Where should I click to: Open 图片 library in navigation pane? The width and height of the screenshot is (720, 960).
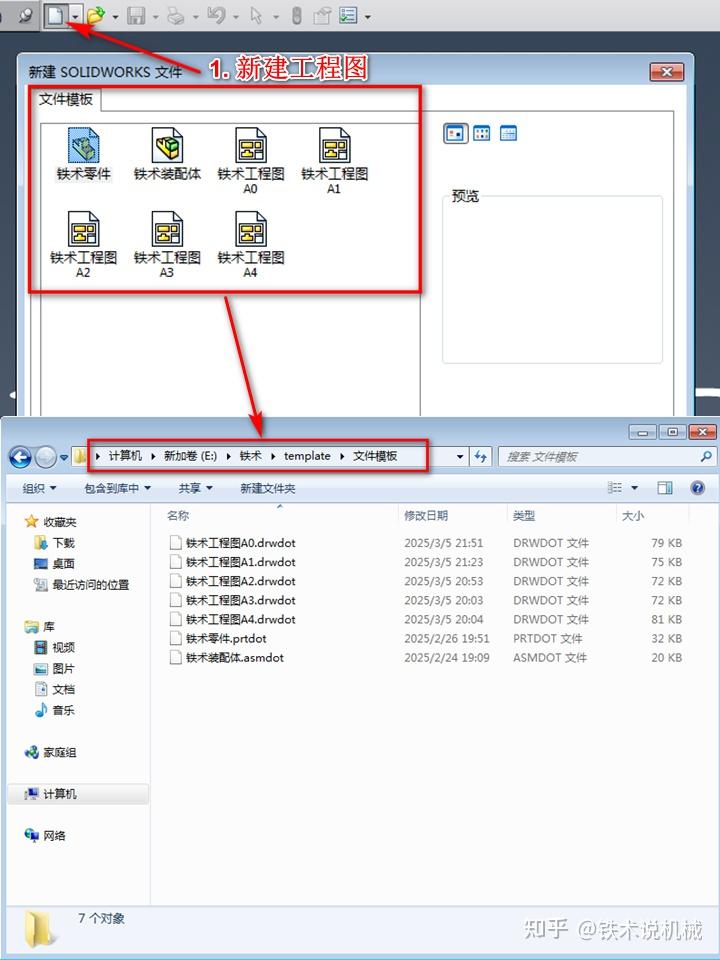click(x=55, y=669)
